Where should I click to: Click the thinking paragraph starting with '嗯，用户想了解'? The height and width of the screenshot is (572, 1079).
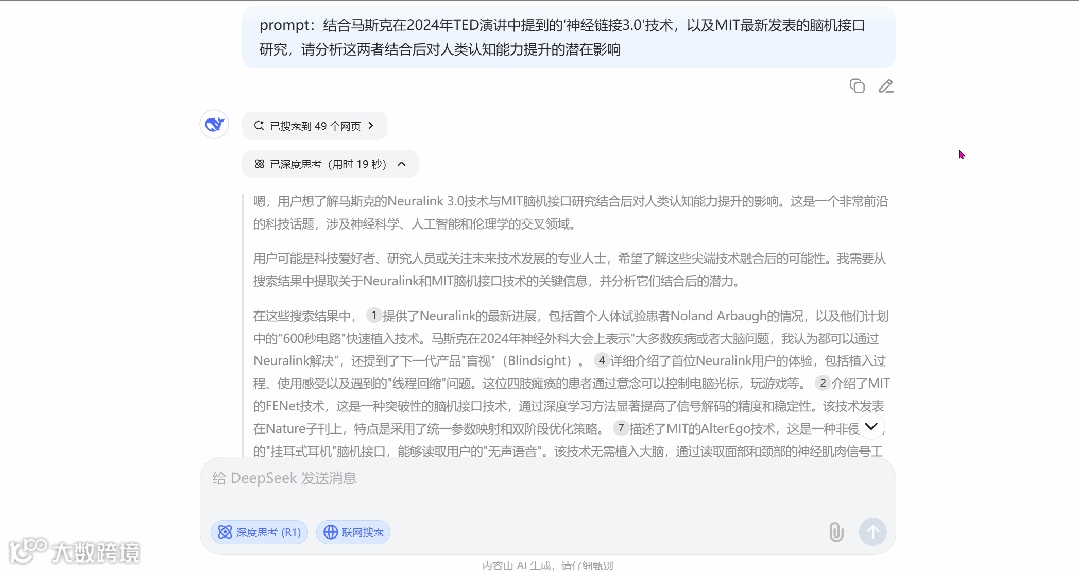pyautogui.click(x=570, y=213)
